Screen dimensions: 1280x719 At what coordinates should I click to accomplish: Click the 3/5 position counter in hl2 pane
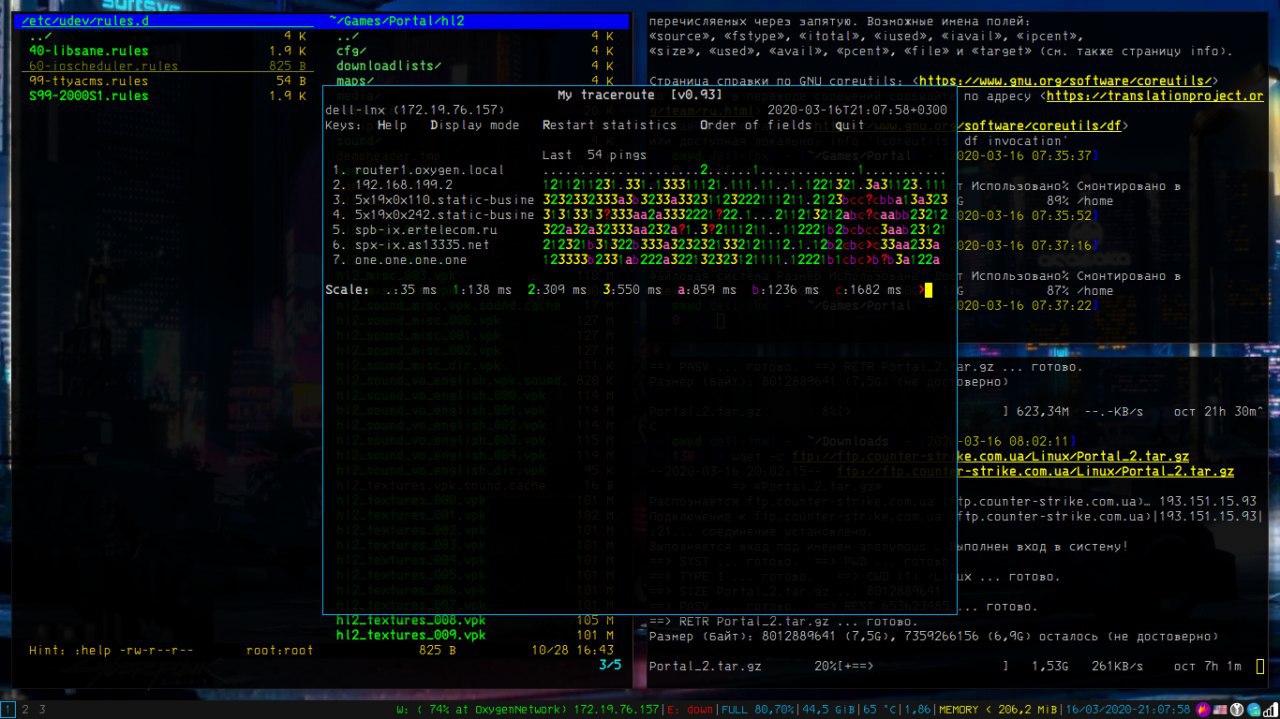610,664
